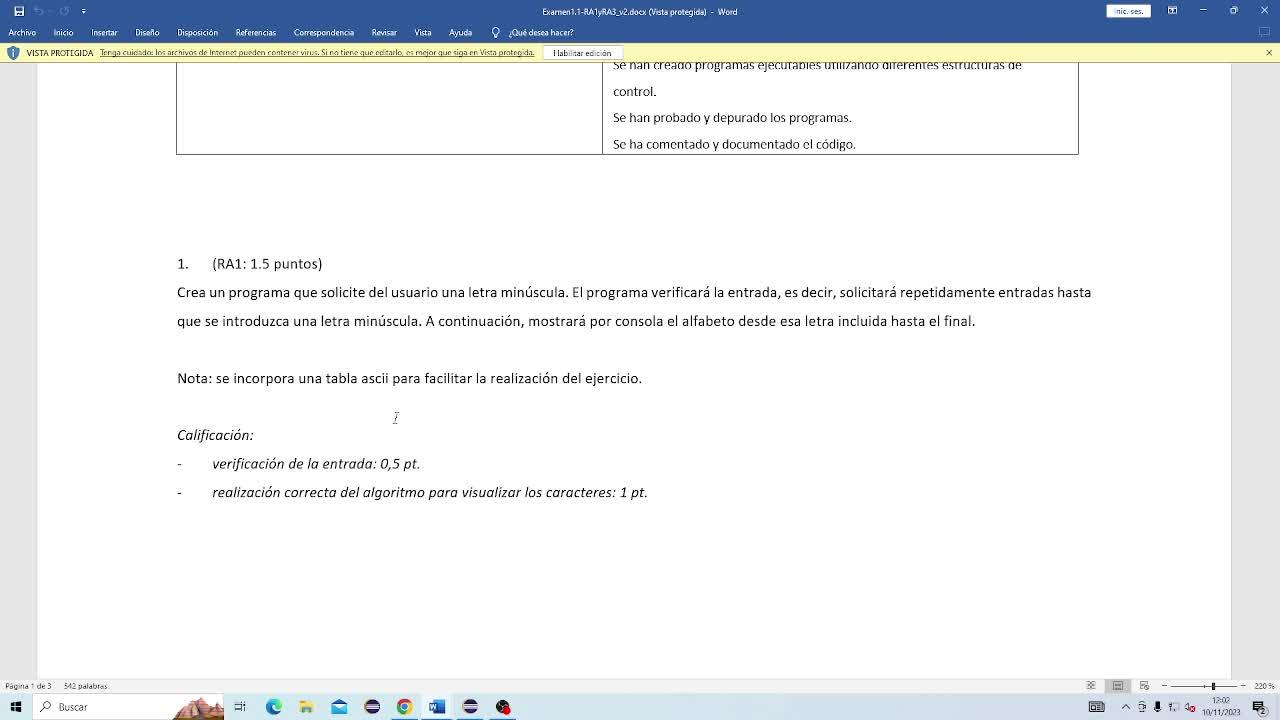Switch to the Vista ribbon tab

pos(423,32)
